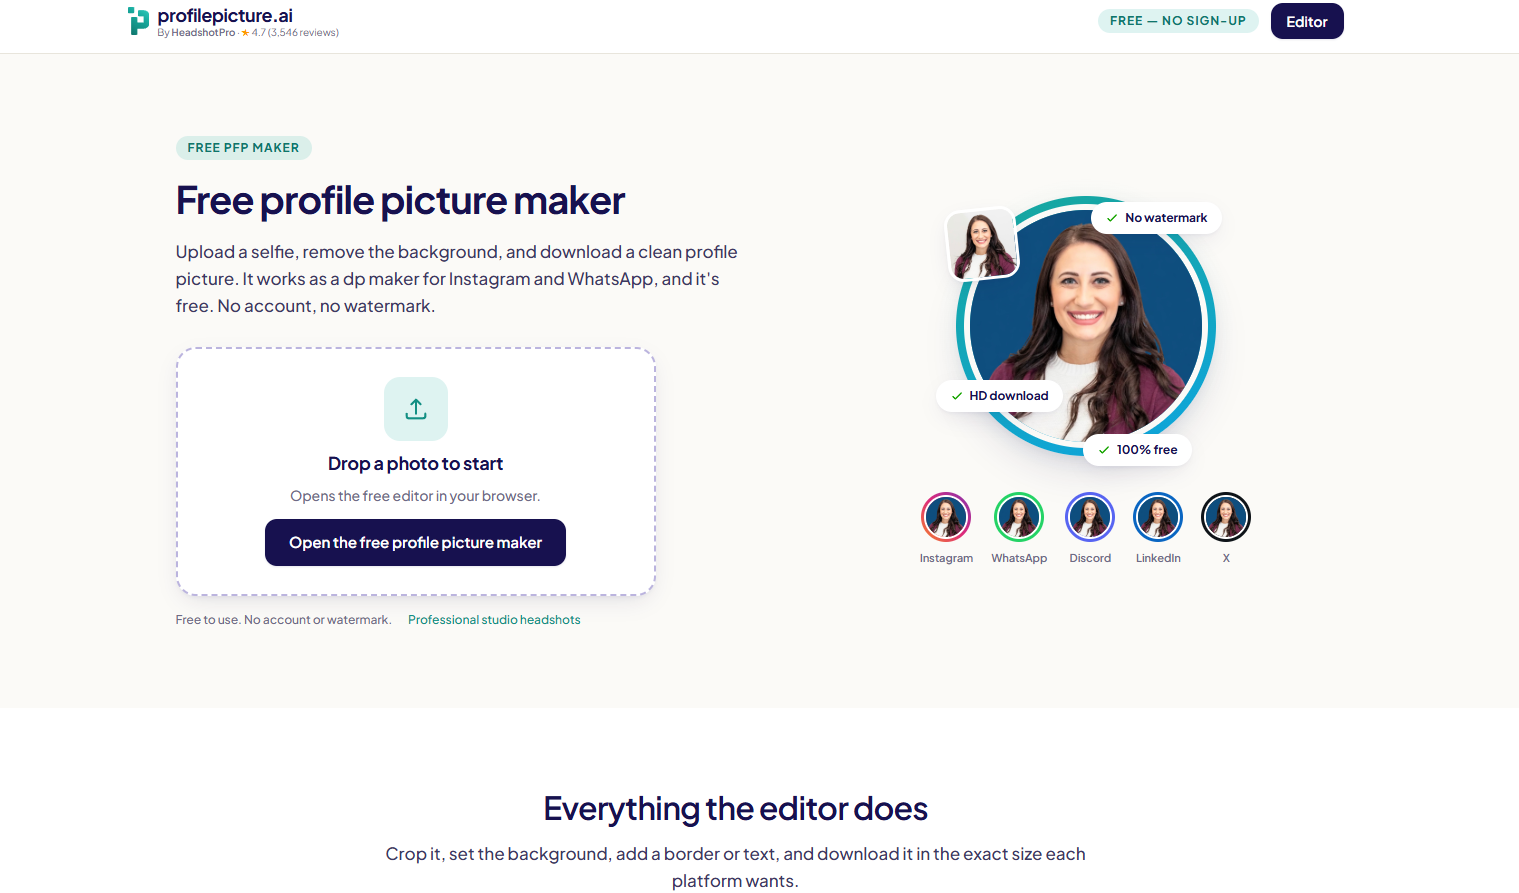1519x893 pixels.
Task: Click the HD download checkmark icon
Action: point(957,396)
